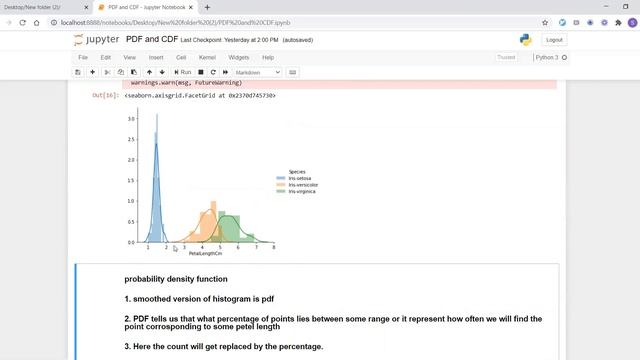Cut selected cells with the scissors icon

point(107,72)
